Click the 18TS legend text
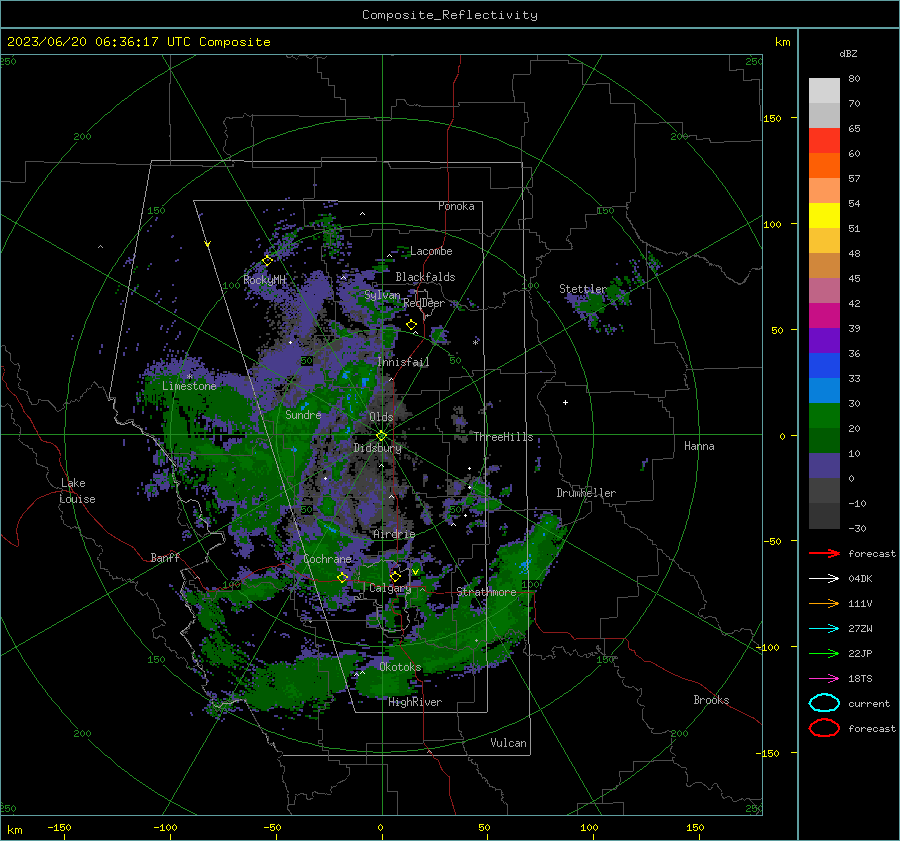This screenshot has height=841, width=900. (x=860, y=679)
